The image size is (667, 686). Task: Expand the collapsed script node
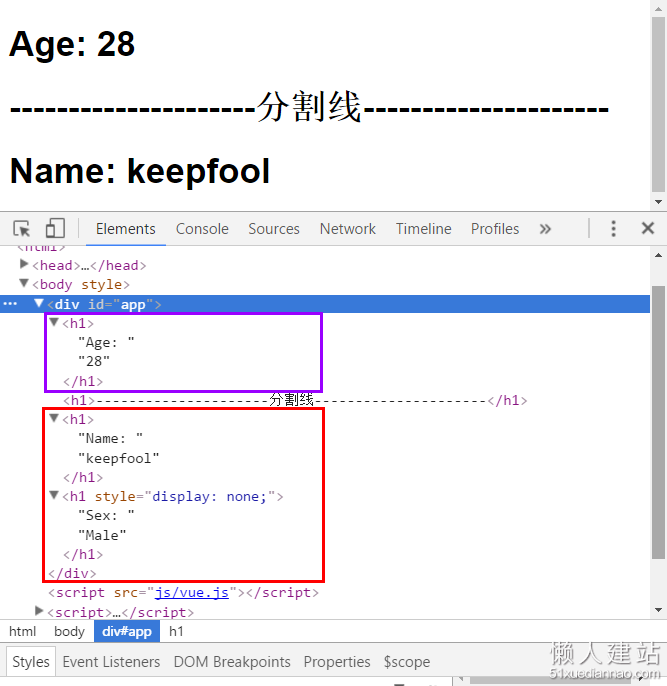coord(39,611)
